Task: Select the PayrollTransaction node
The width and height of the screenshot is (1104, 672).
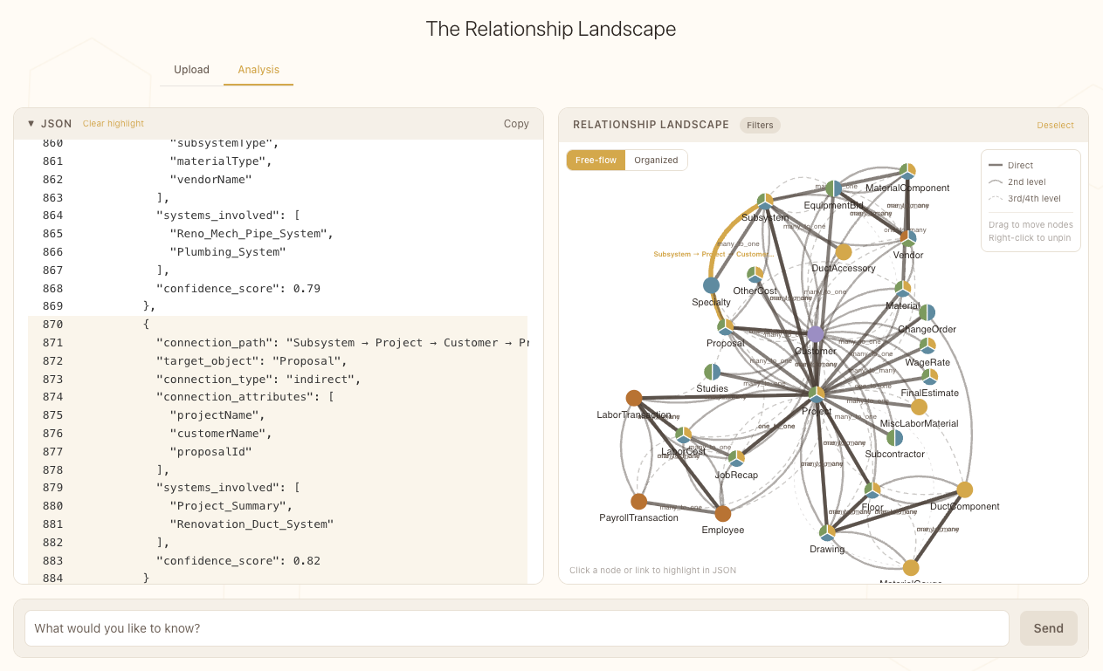Action: [638, 501]
